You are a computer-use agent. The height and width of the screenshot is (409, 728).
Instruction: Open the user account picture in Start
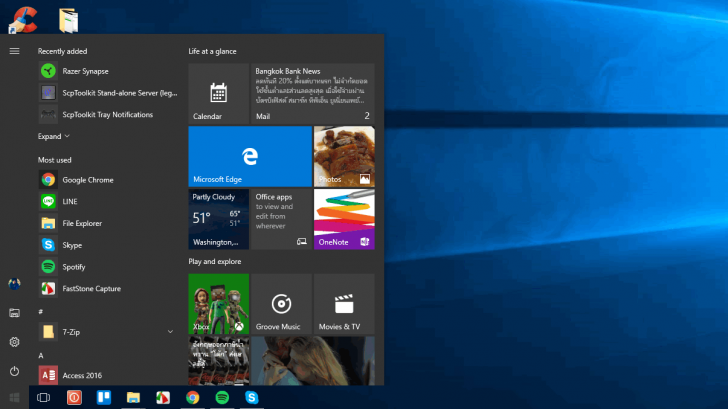14,284
